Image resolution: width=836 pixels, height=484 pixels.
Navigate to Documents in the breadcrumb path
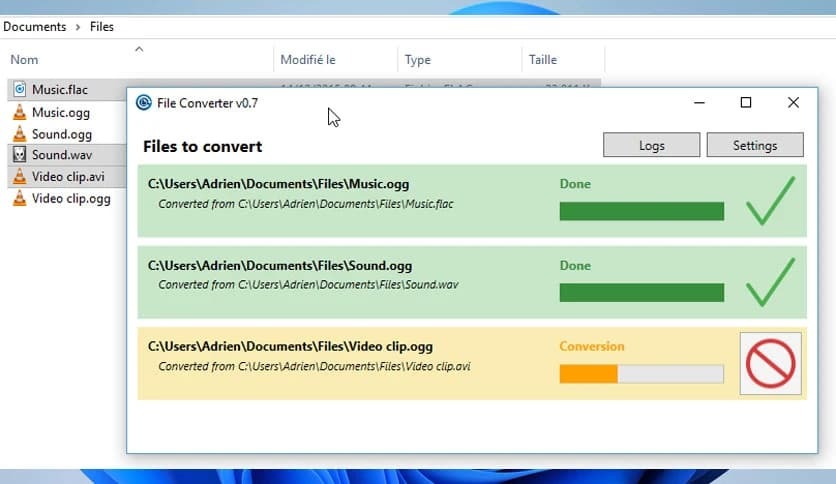(34, 27)
